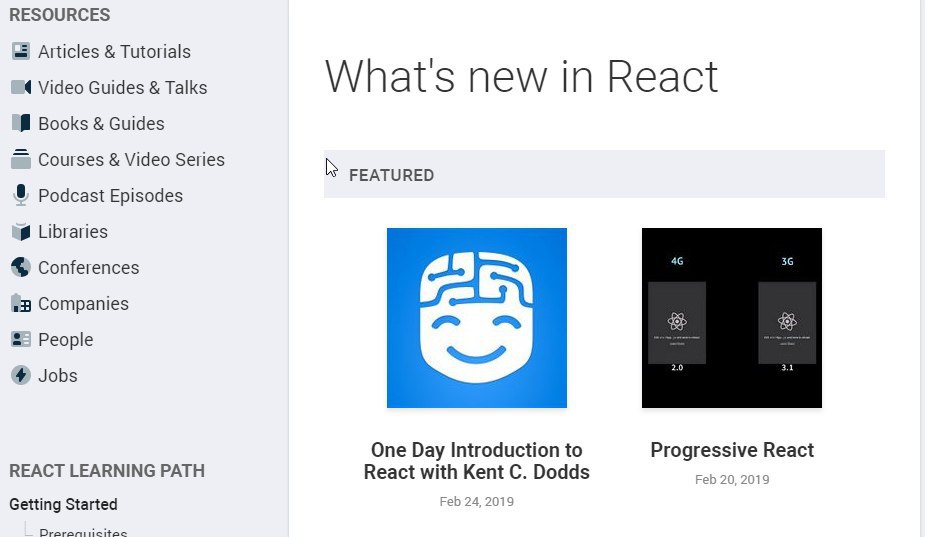This screenshot has width=925, height=537.
Task: Click the Courses & Video Series stack icon
Action: click(x=21, y=159)
